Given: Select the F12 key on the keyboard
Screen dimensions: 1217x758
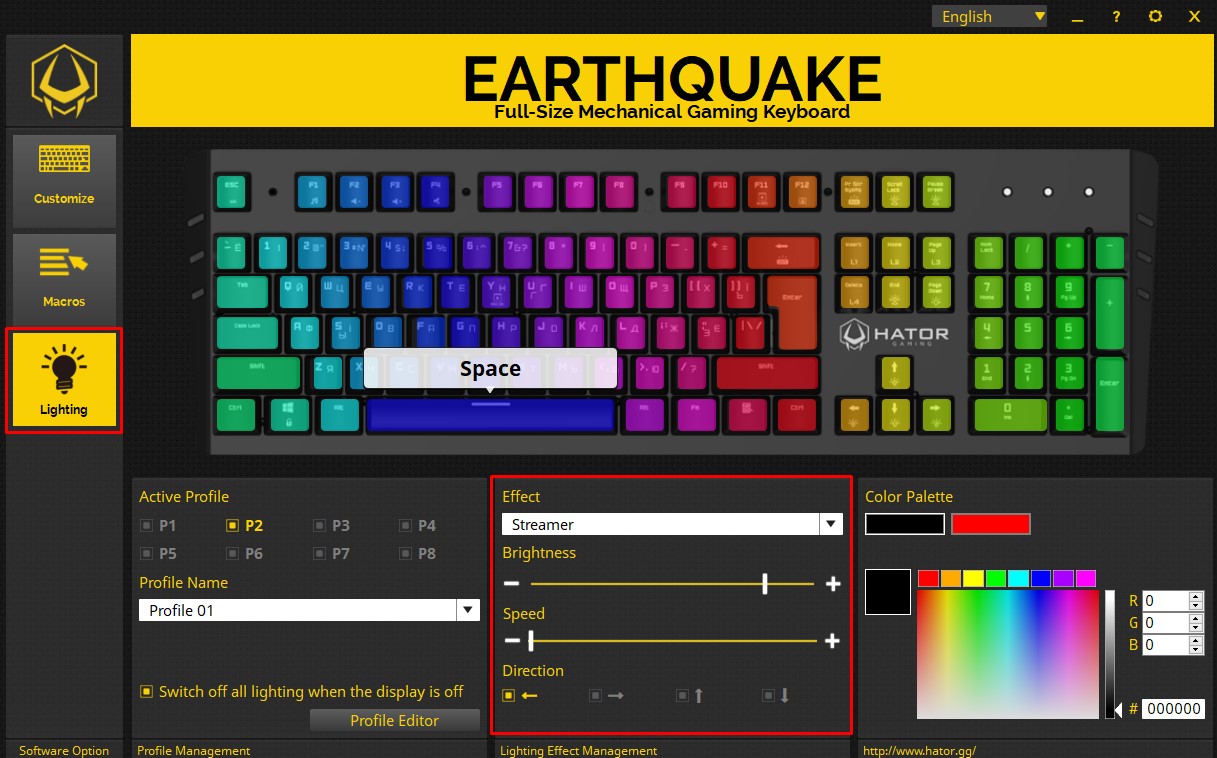Looking at the screenshot, I should click(801, 190).
